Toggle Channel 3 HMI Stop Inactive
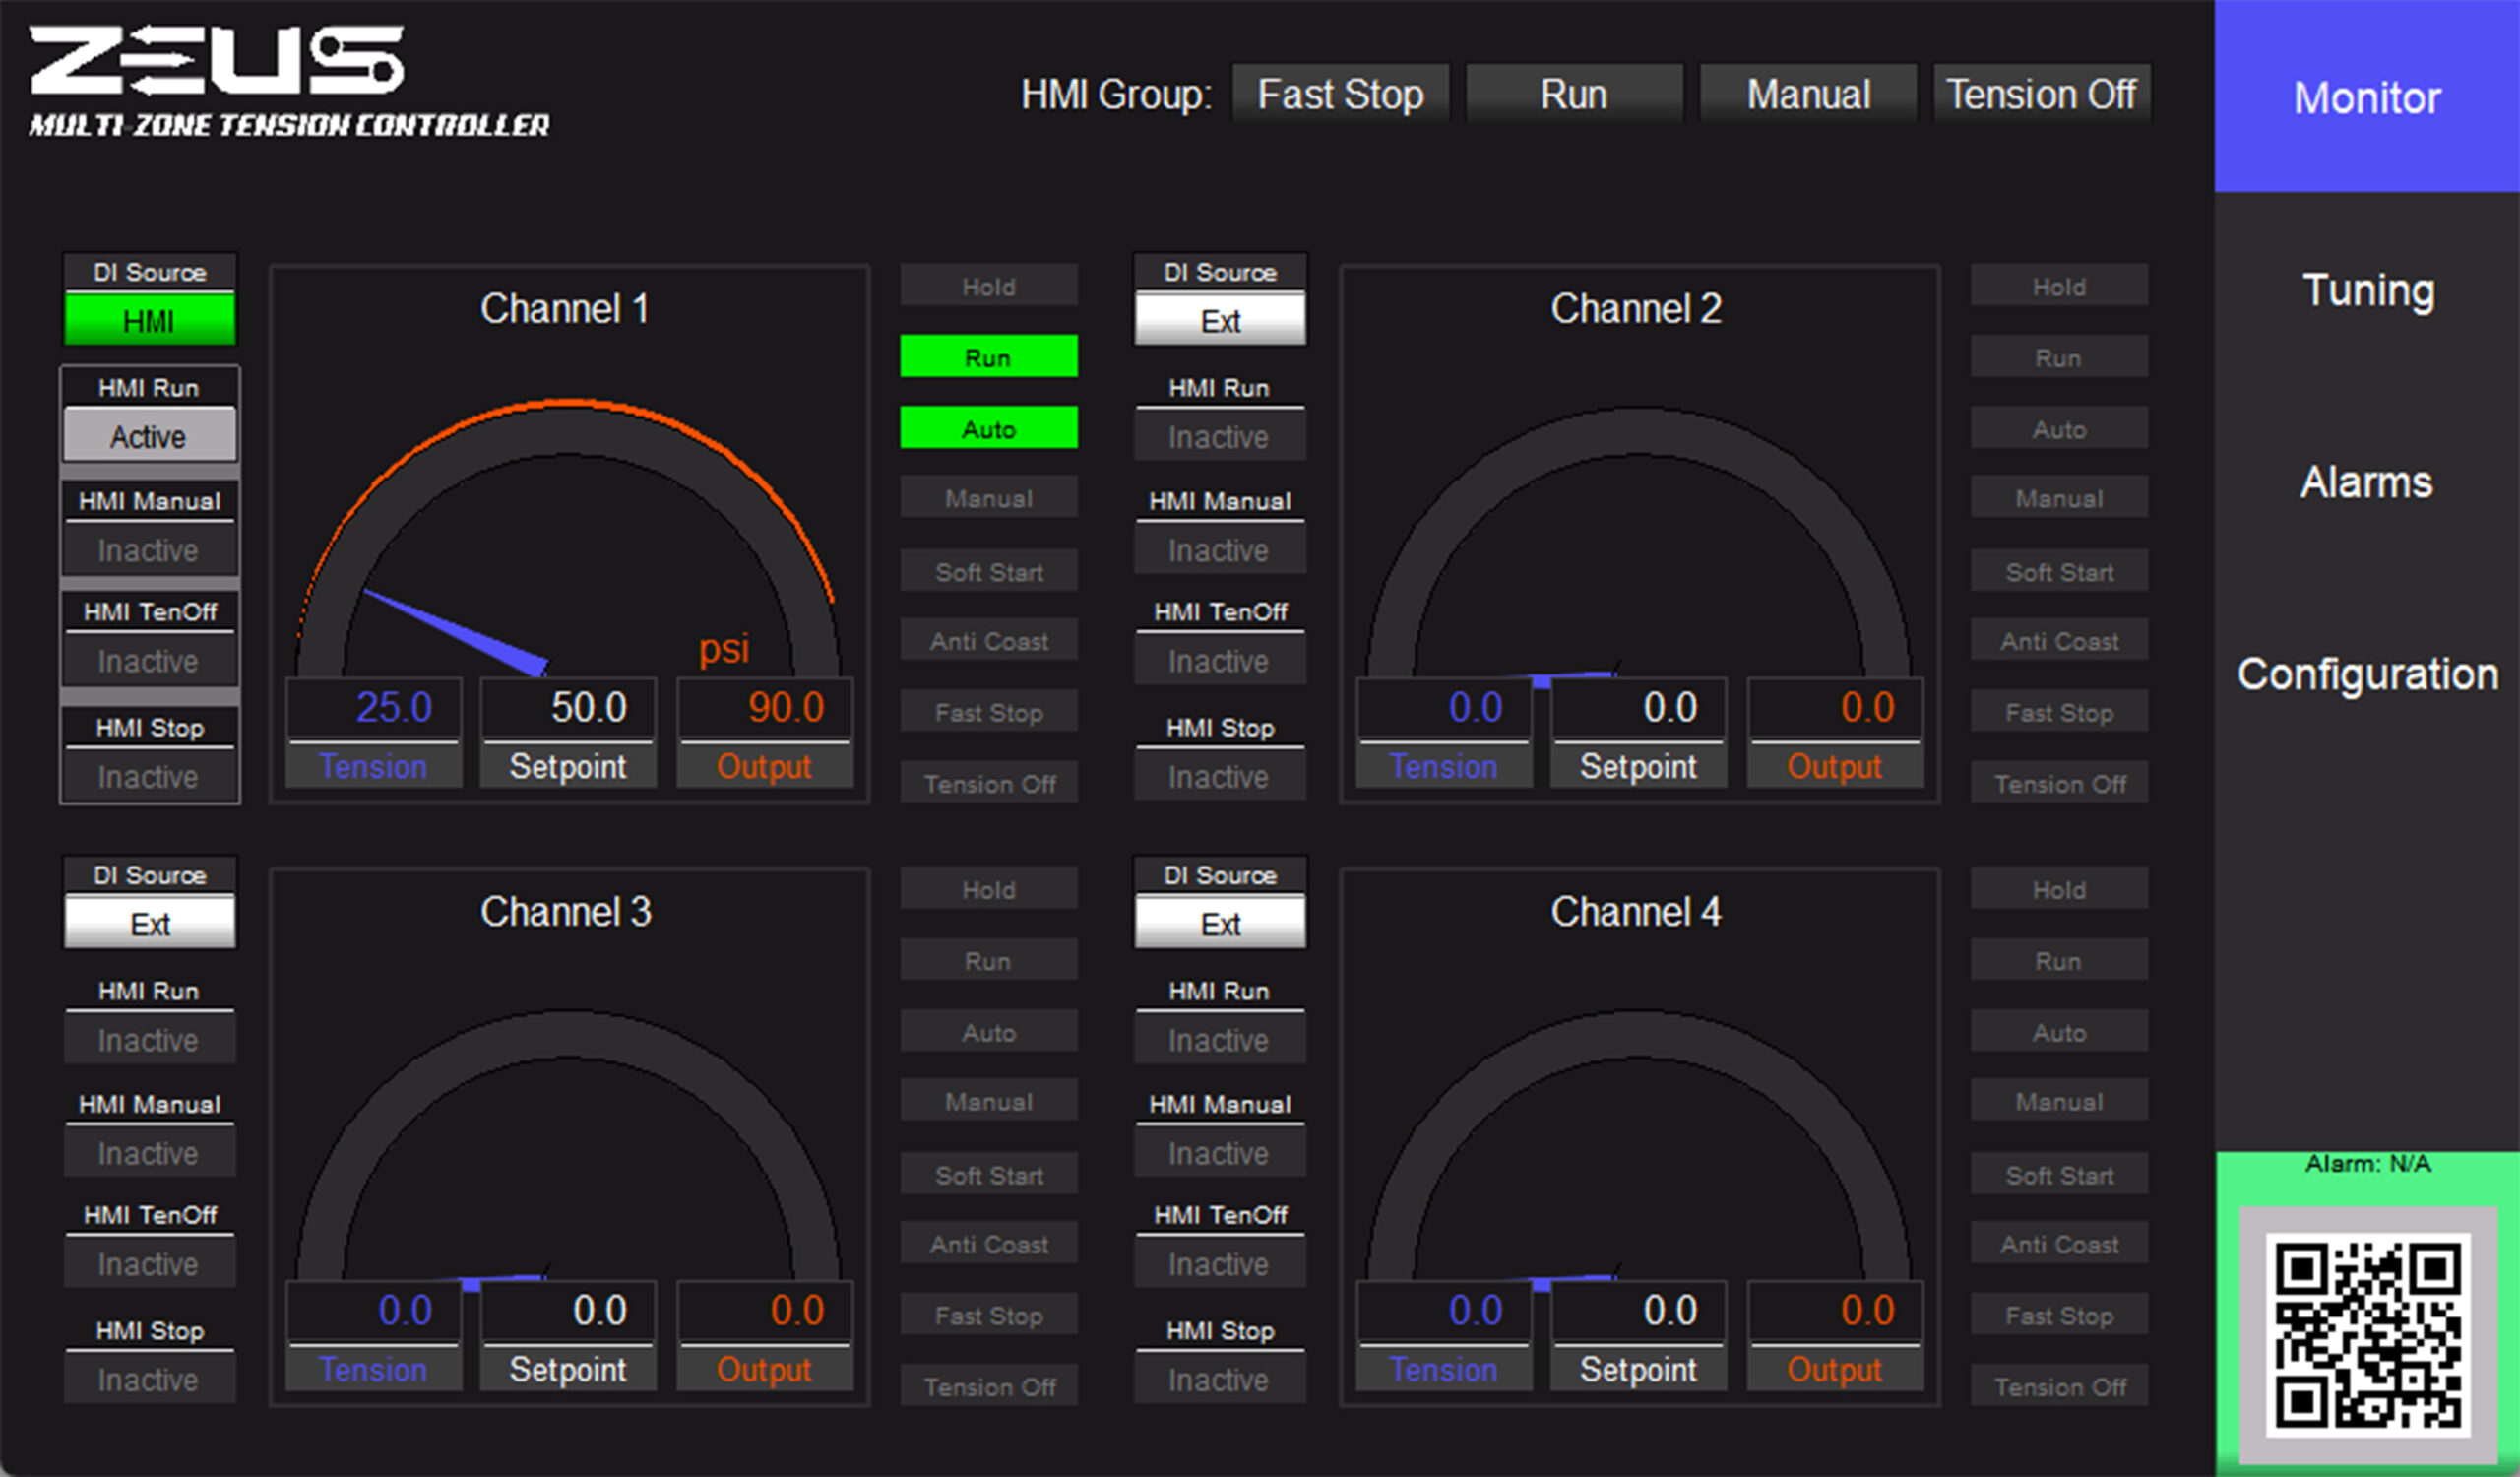Image resolution: width=2520 pixels, height=1477 pixels. coord(150,1379)
